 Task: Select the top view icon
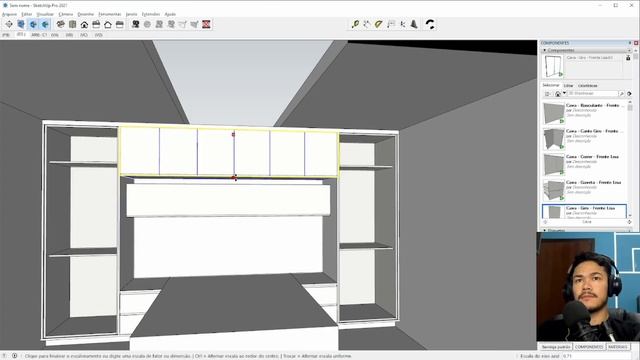point(72,24)
